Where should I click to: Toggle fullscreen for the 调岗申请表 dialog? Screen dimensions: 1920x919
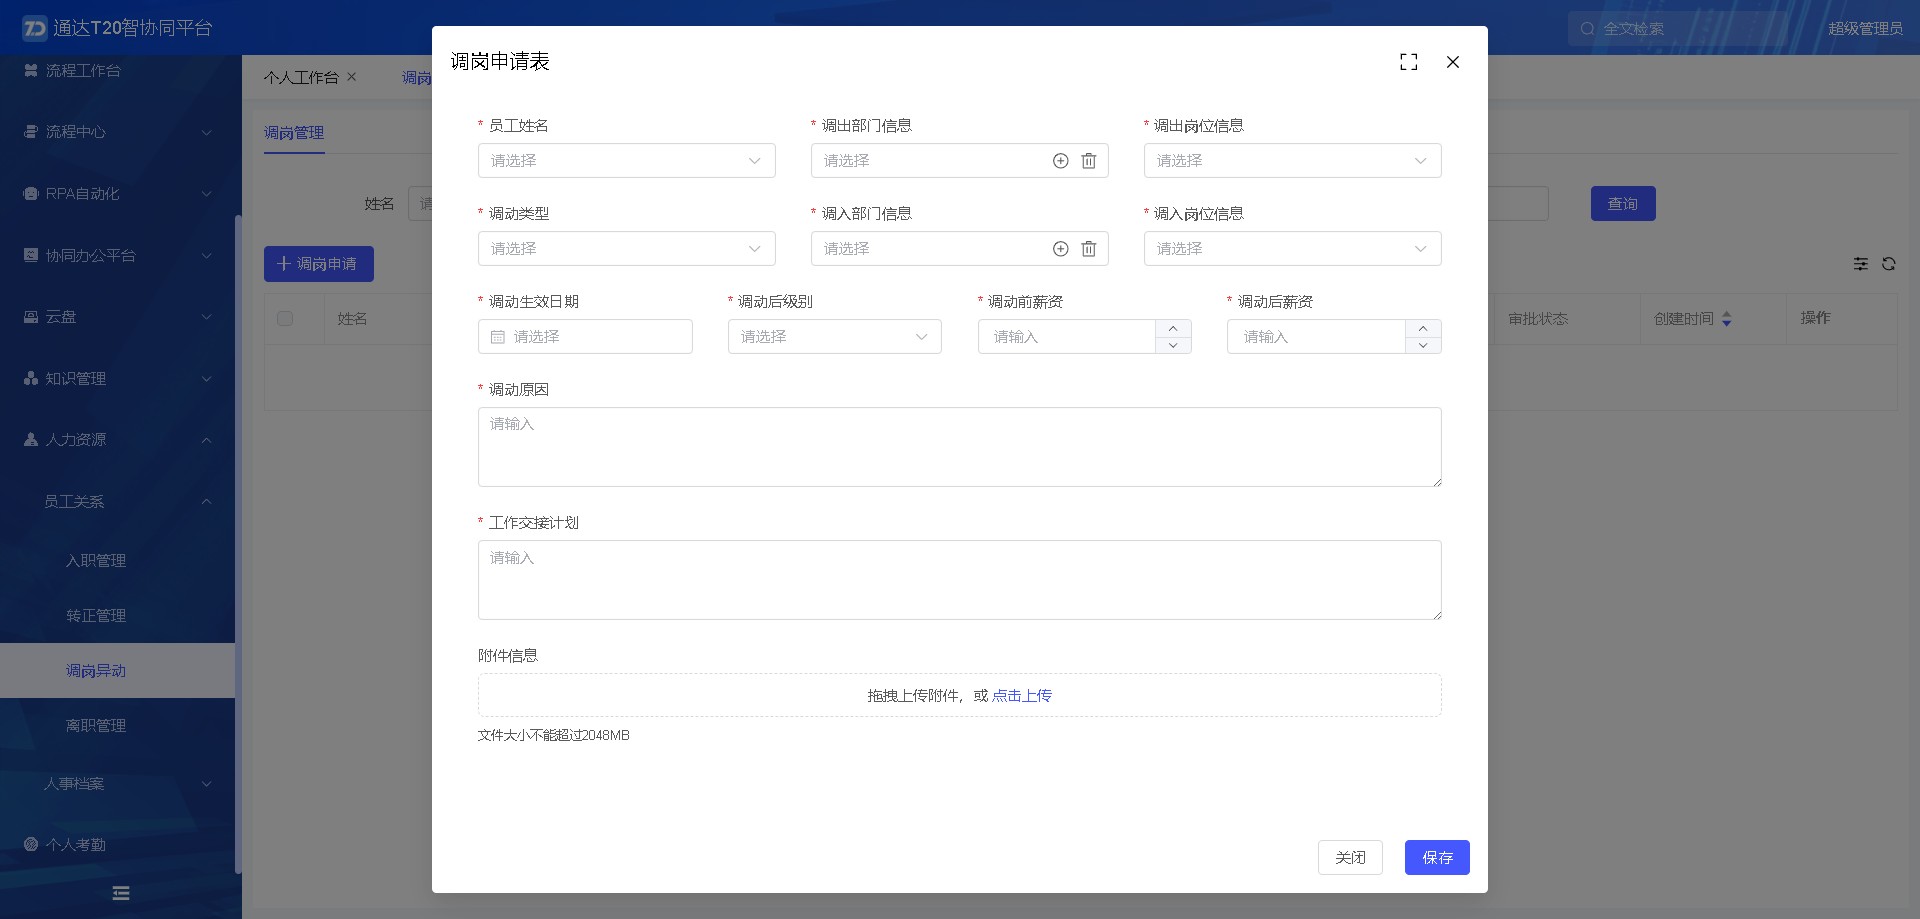coord(1409,62)
